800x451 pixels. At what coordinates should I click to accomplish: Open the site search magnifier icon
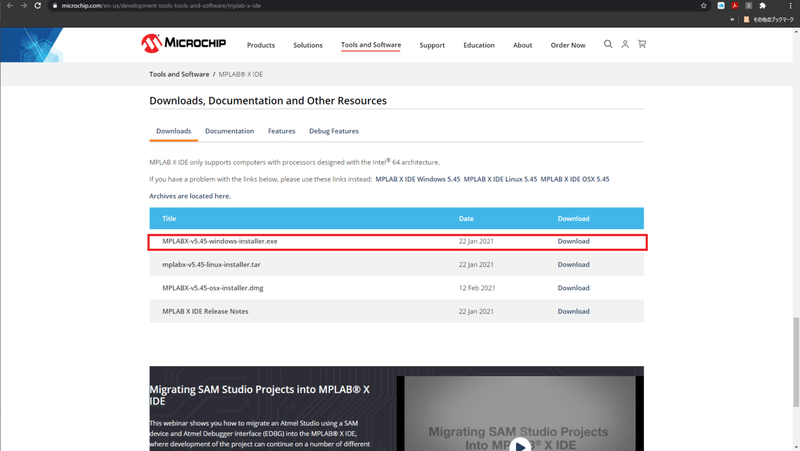(x=608, y=44)
